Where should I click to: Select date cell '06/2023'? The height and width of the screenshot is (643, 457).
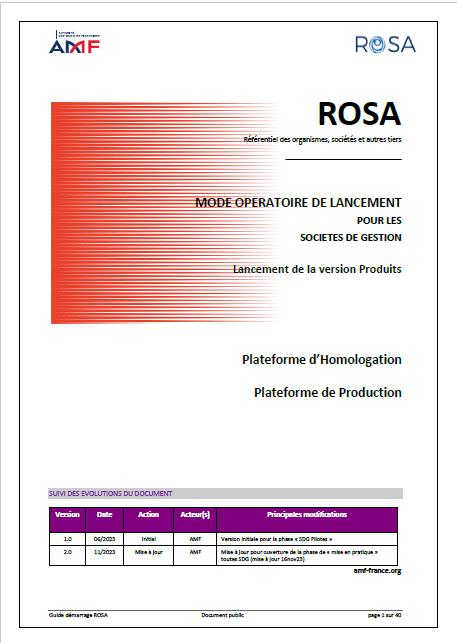[x=105, y=539]
